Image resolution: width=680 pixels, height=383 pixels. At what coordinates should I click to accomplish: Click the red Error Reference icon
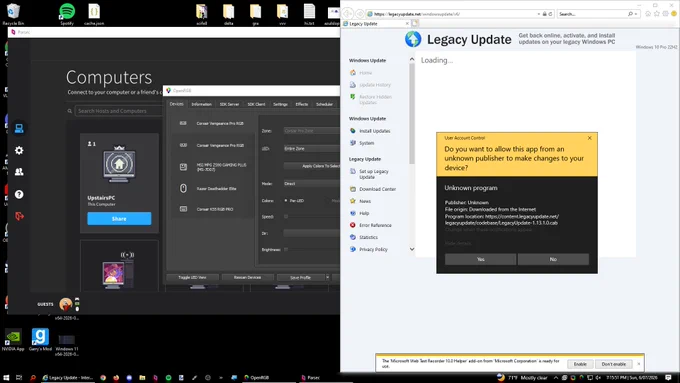coord(353,225)
